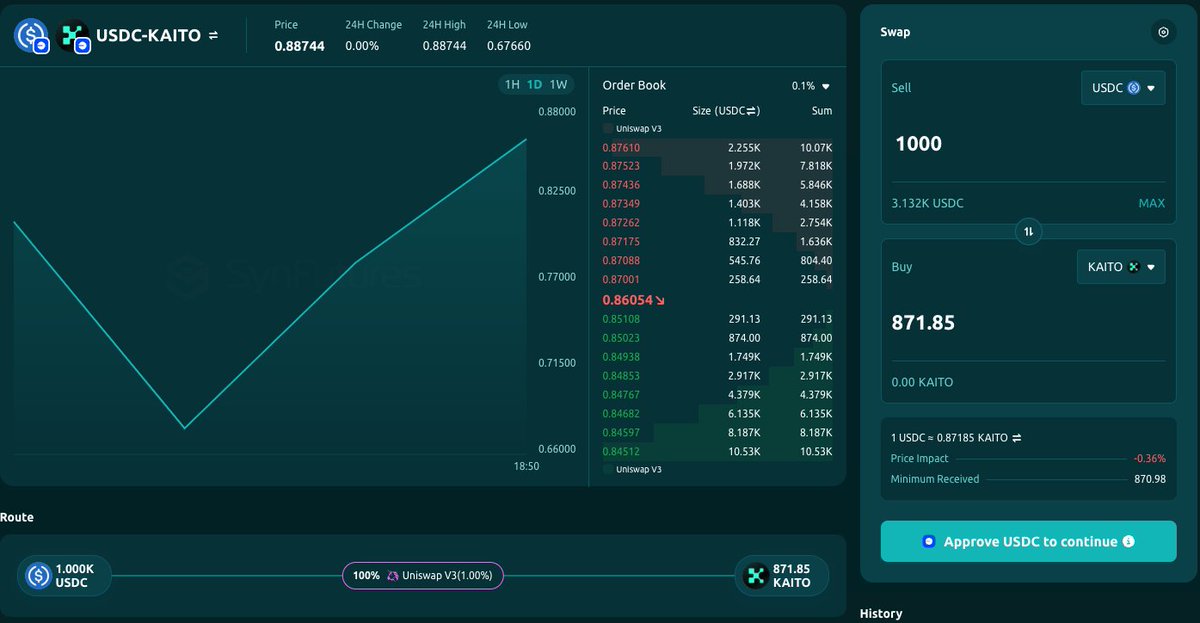The height and width of the screenshot is (623, 1200).
Task: Click the bid price 0.85023
Action: (621, 338)
